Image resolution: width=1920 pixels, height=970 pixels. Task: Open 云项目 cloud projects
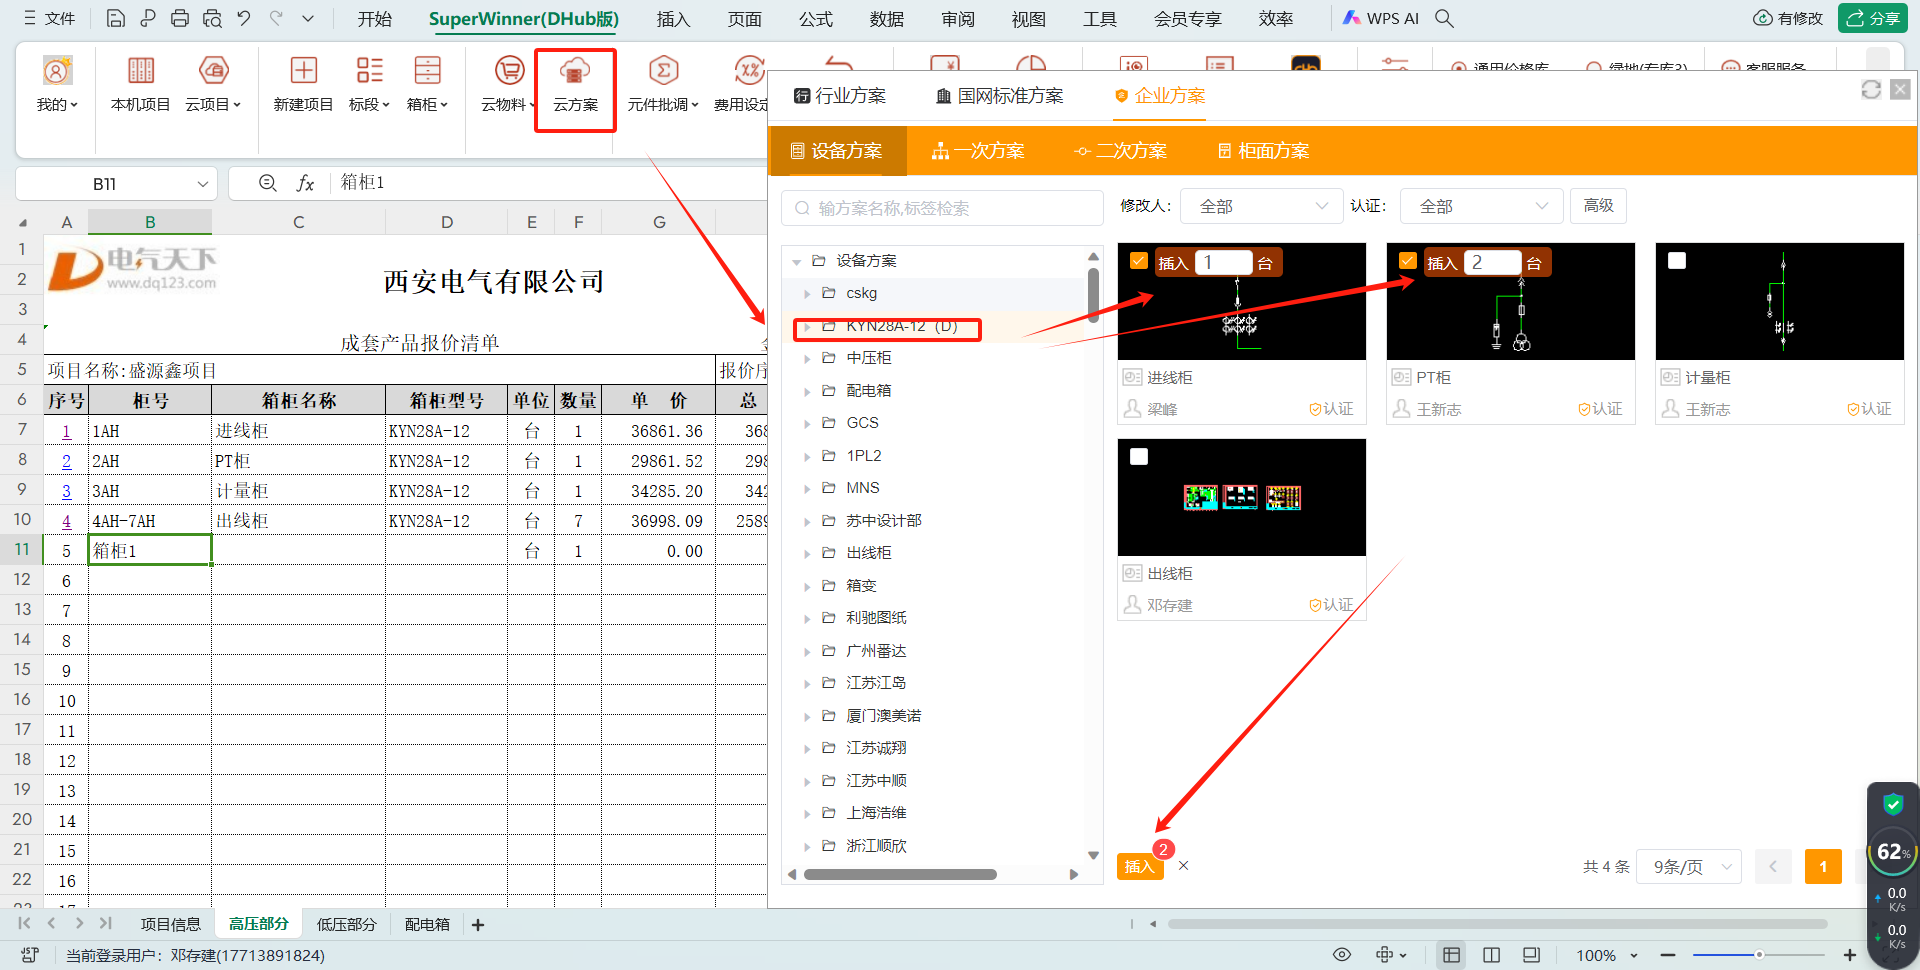click(x=213, y=84)
